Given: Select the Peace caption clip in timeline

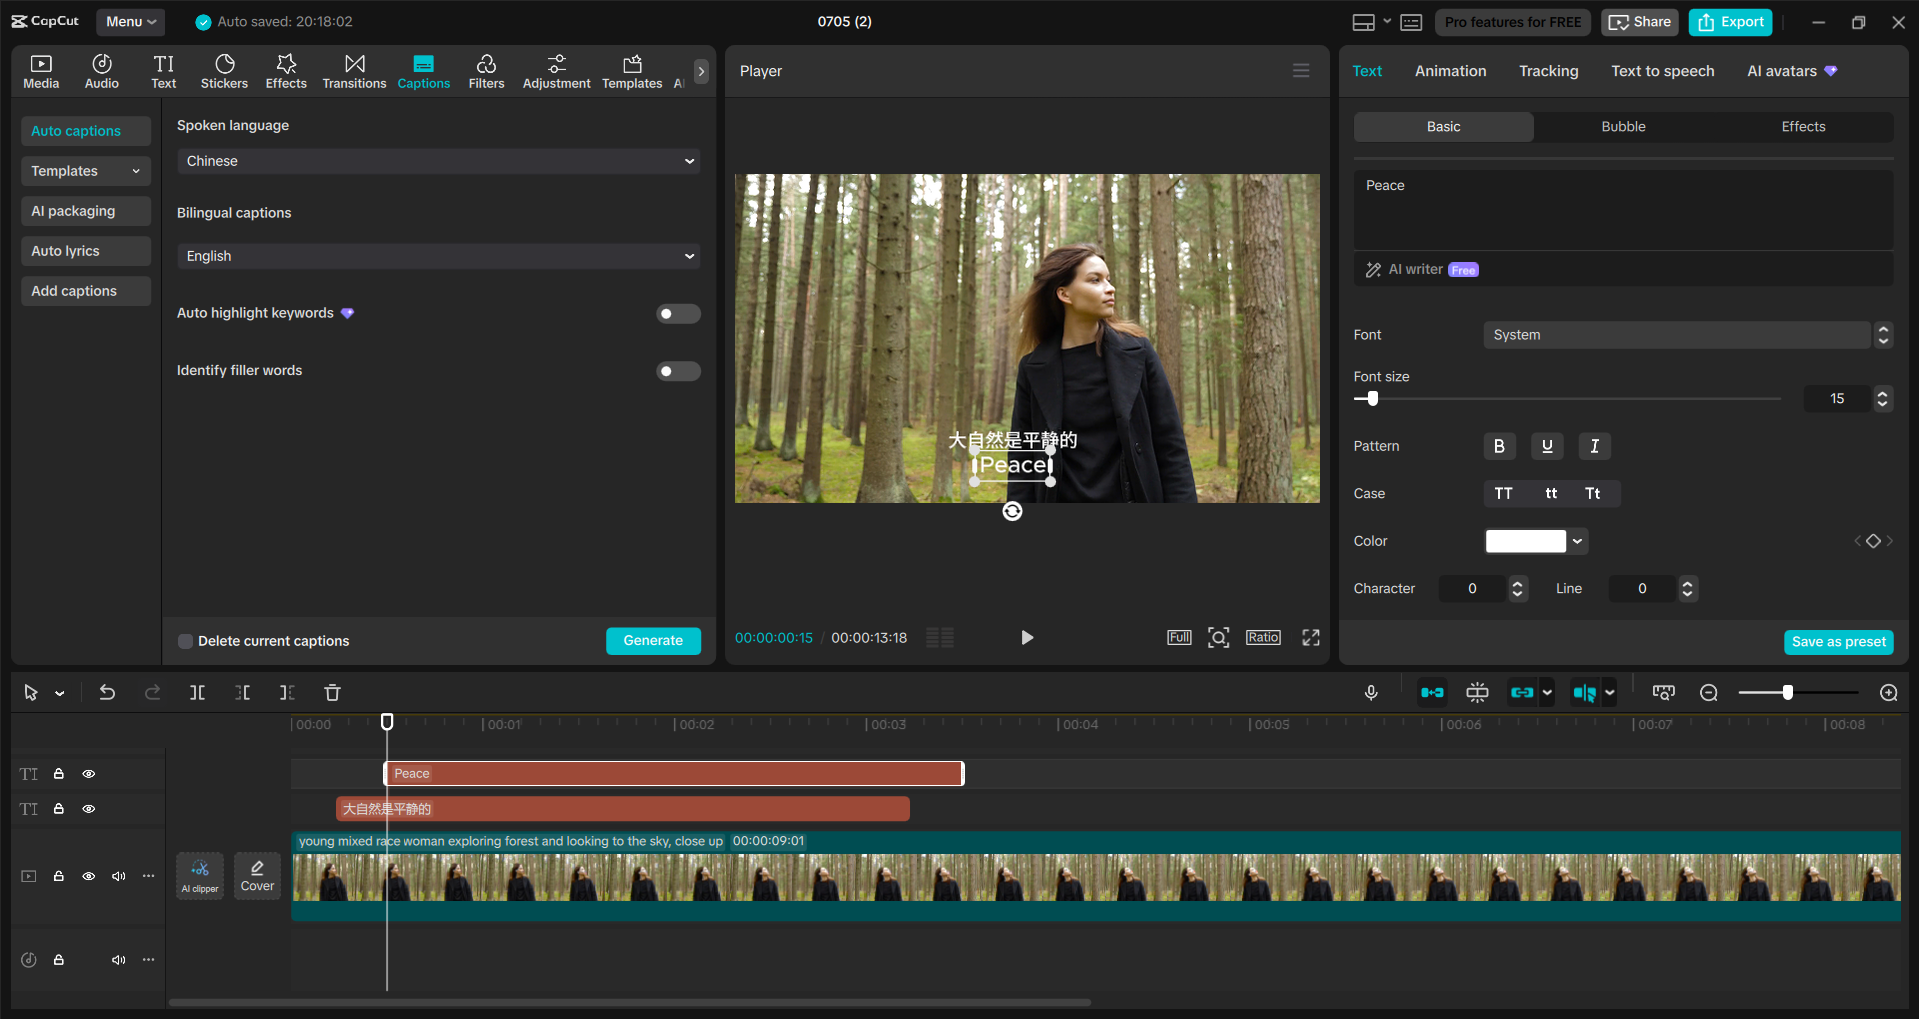Looking at the screenshot, I should tap(674, 773).
